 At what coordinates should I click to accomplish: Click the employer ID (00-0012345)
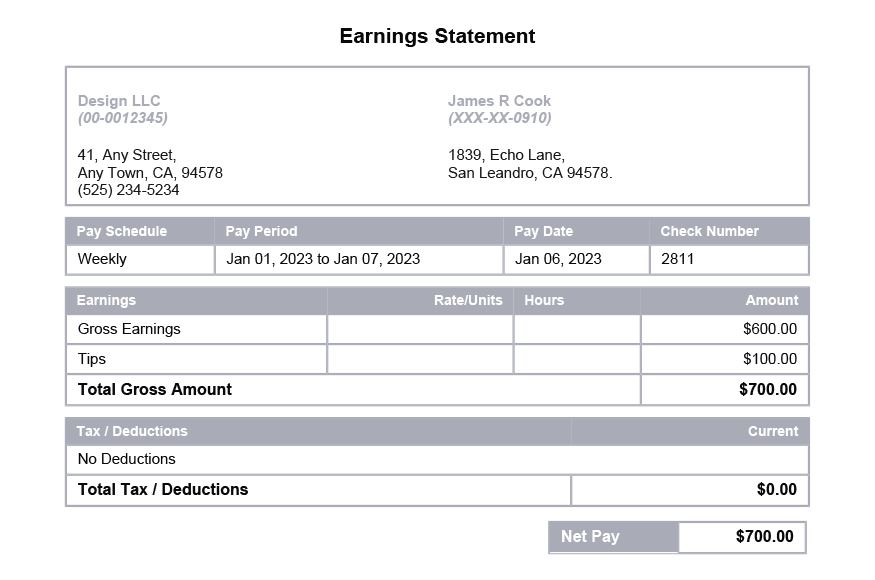pyautogui.click(x=123, y=118)
